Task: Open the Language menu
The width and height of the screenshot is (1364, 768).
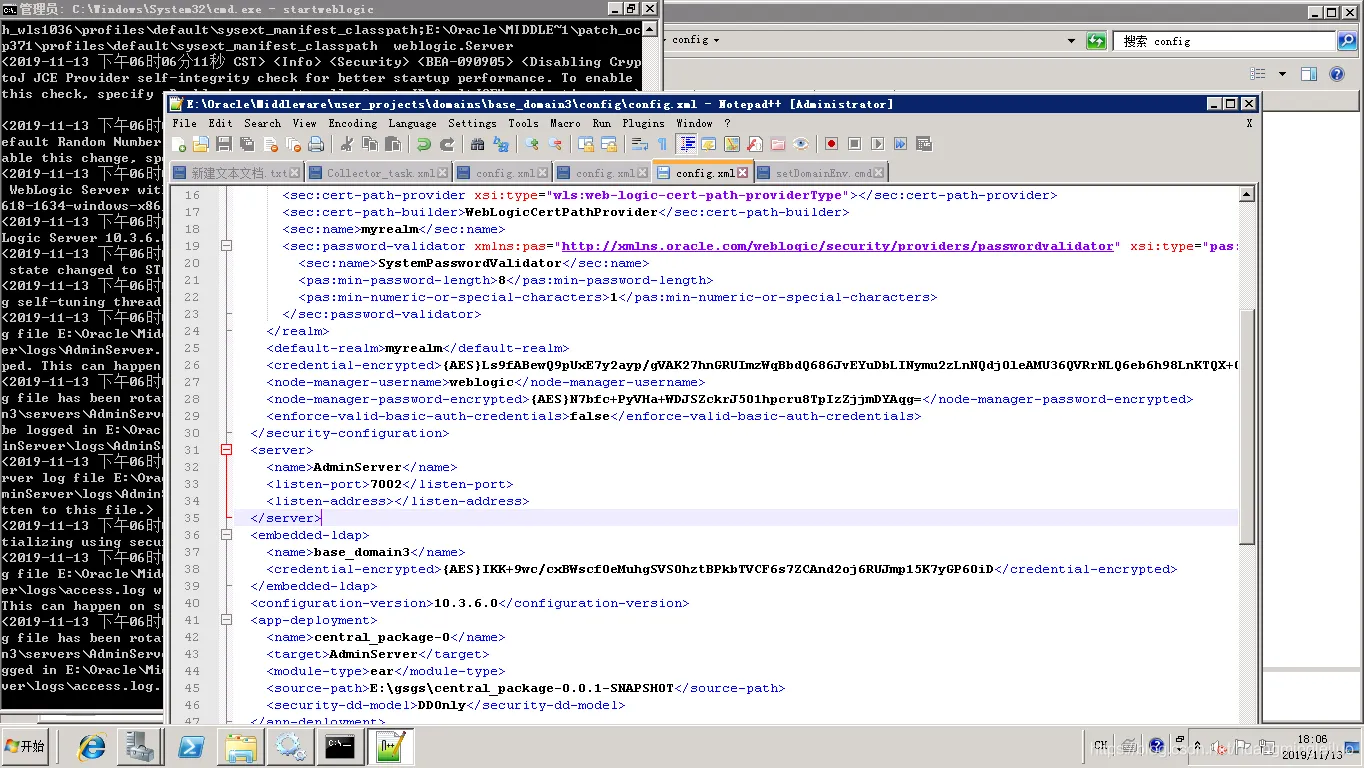Action: [x=412, y=123]
